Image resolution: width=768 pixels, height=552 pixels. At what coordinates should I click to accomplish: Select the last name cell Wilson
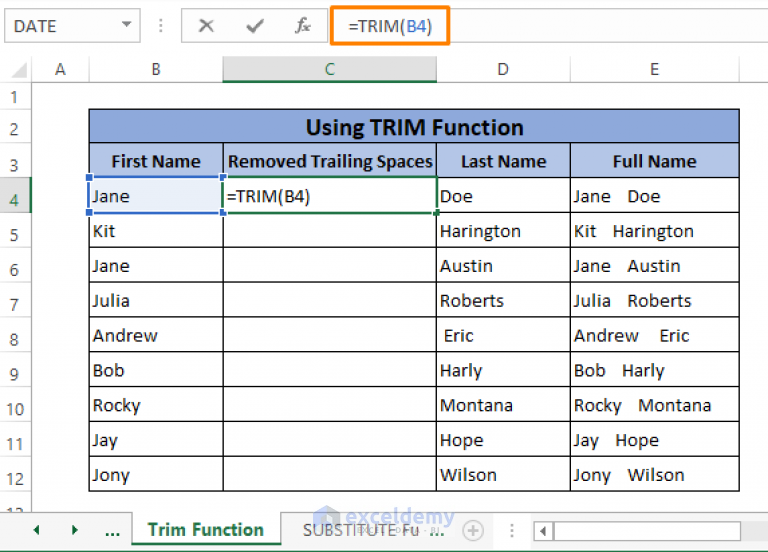(503, 474)
